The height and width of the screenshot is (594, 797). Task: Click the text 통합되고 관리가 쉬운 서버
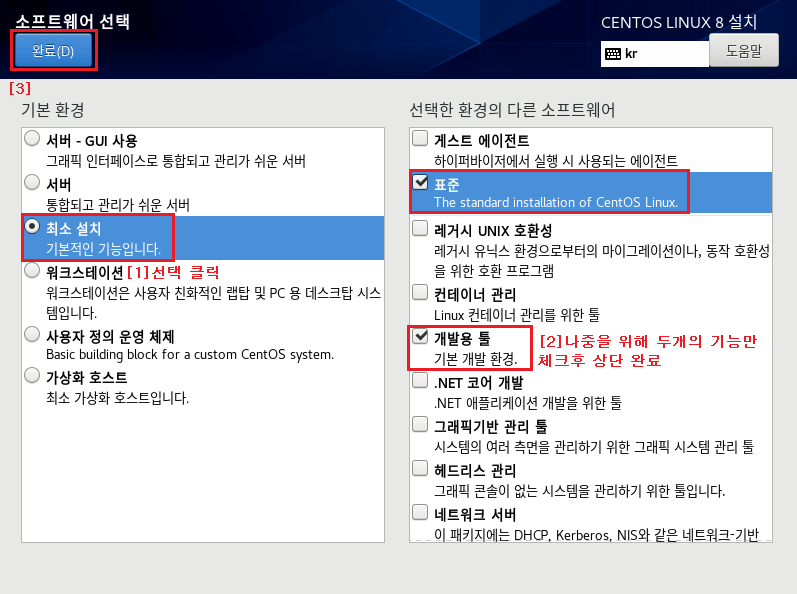click(x=118, y=205)
